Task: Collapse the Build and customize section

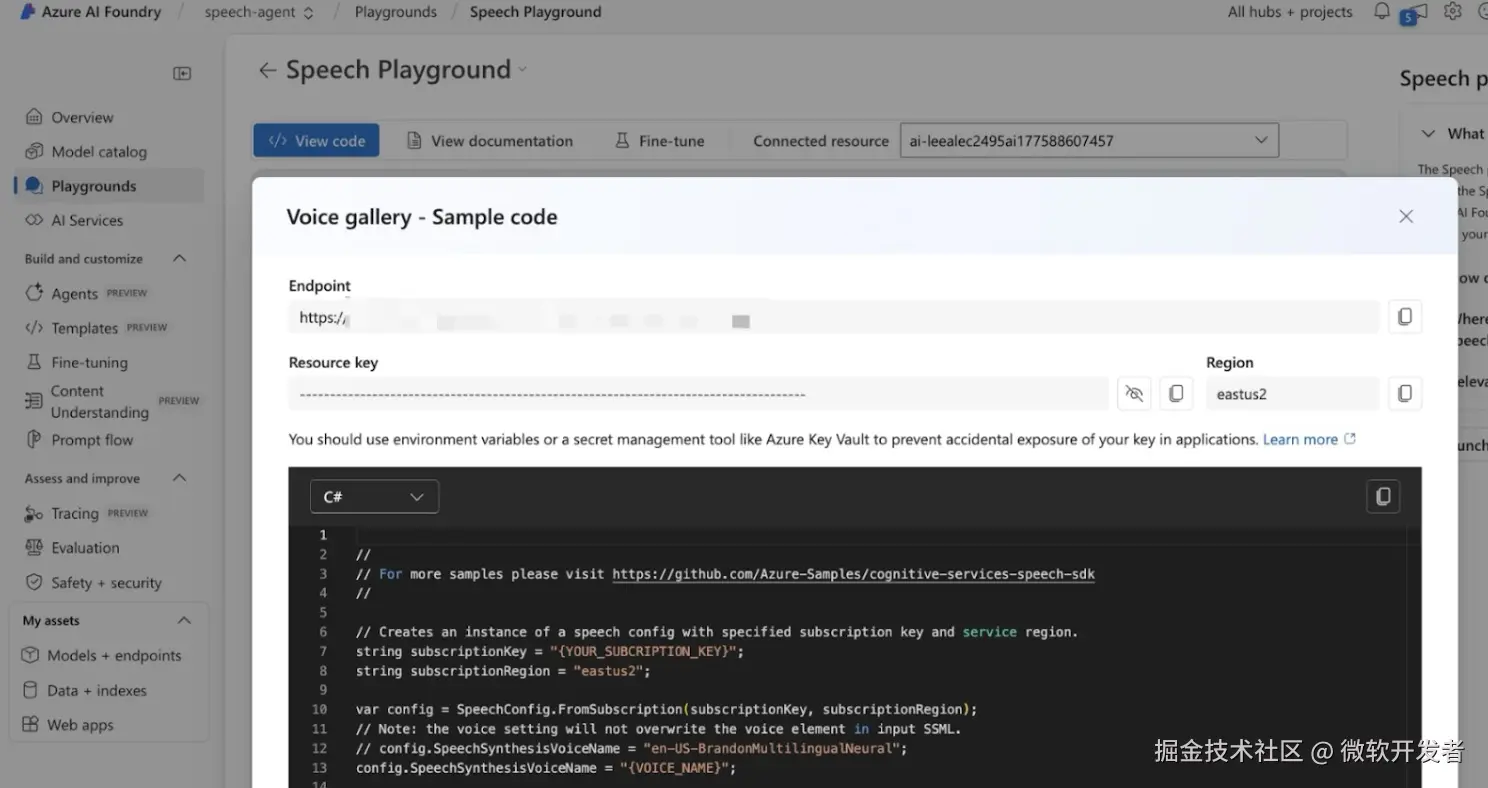Action: click(x=180, y=259)
